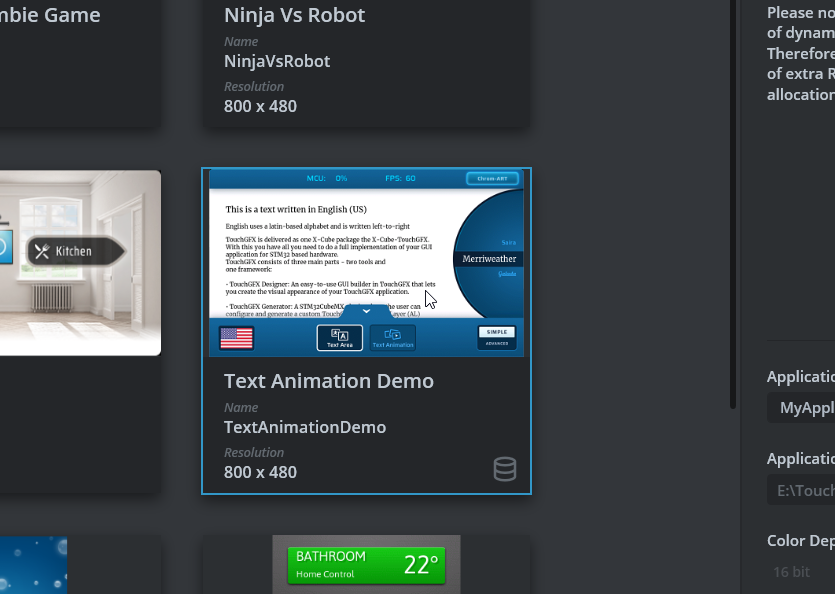Enable the Text Area mode button
This screenshot has width=835, height=594.
click(340, 338)
